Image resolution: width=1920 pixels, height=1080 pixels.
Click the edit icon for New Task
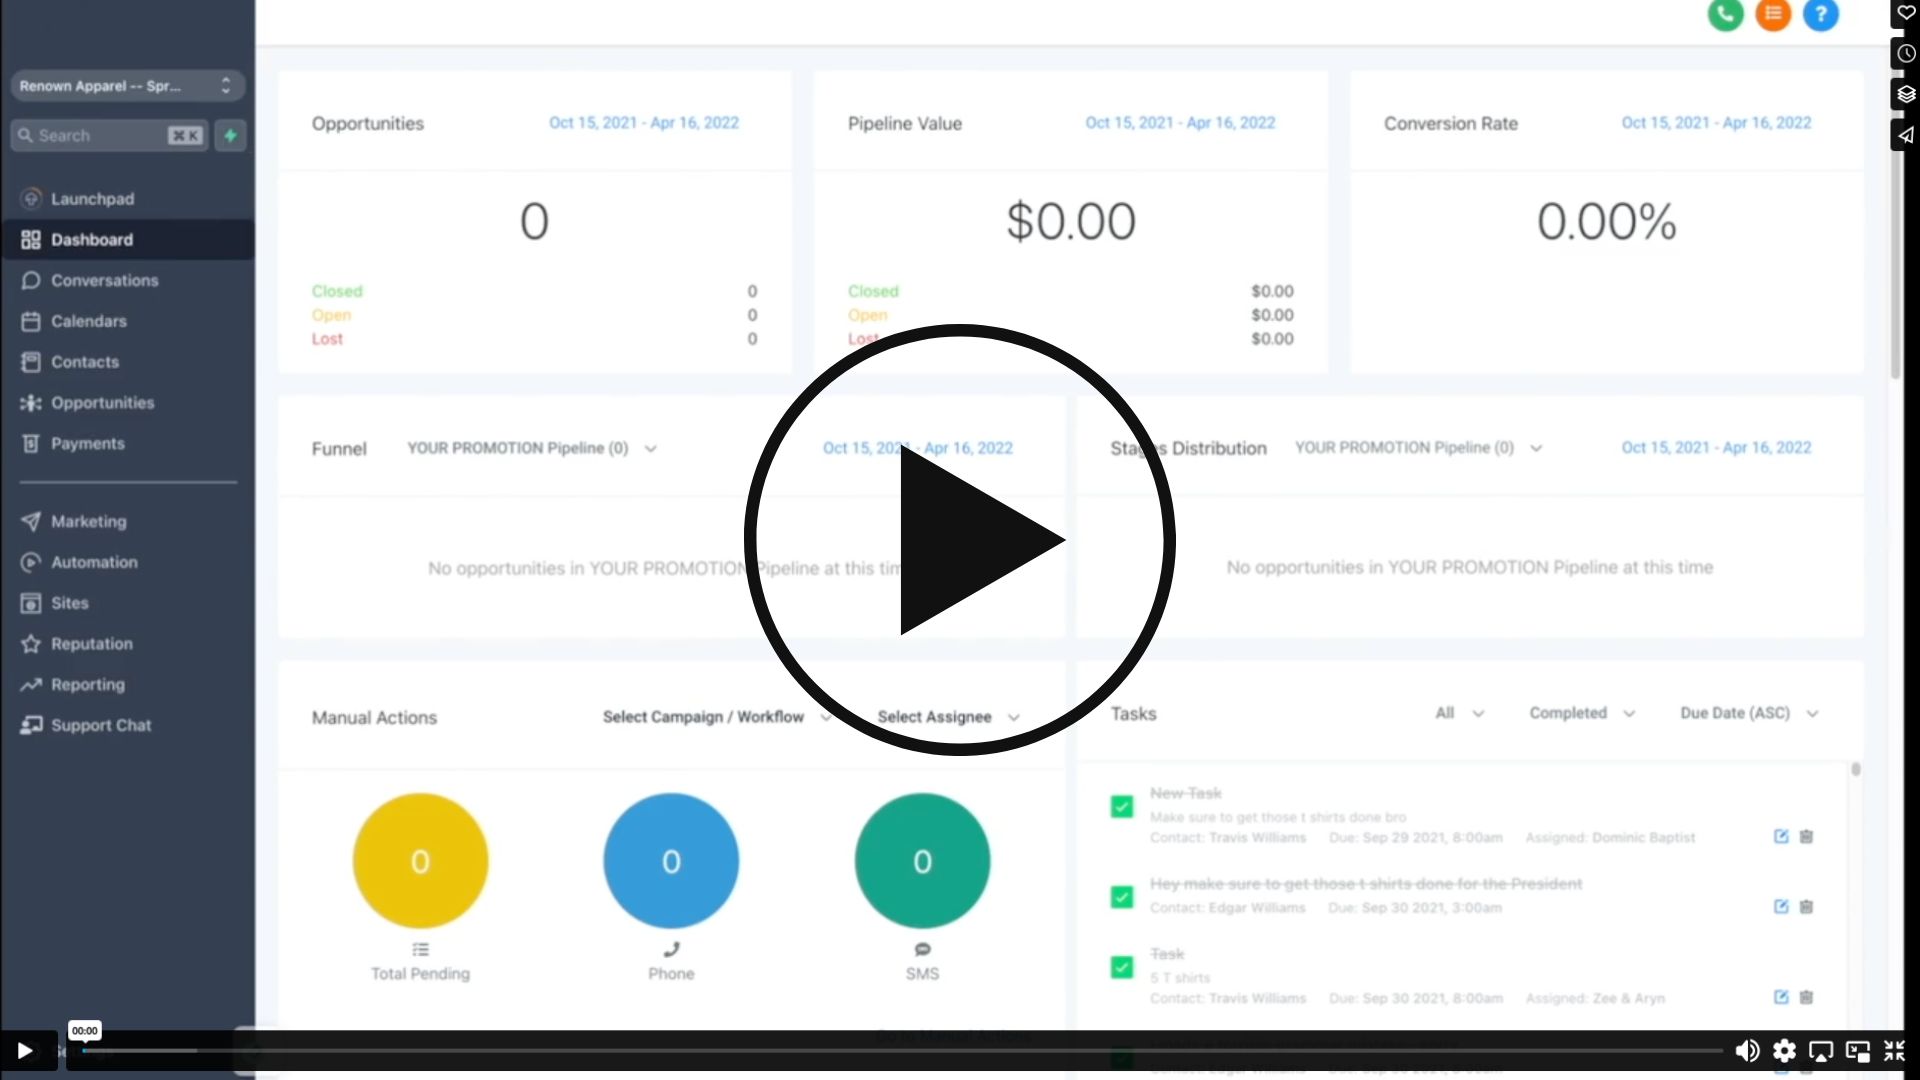pyautogui.click(x=1780, y=836)
